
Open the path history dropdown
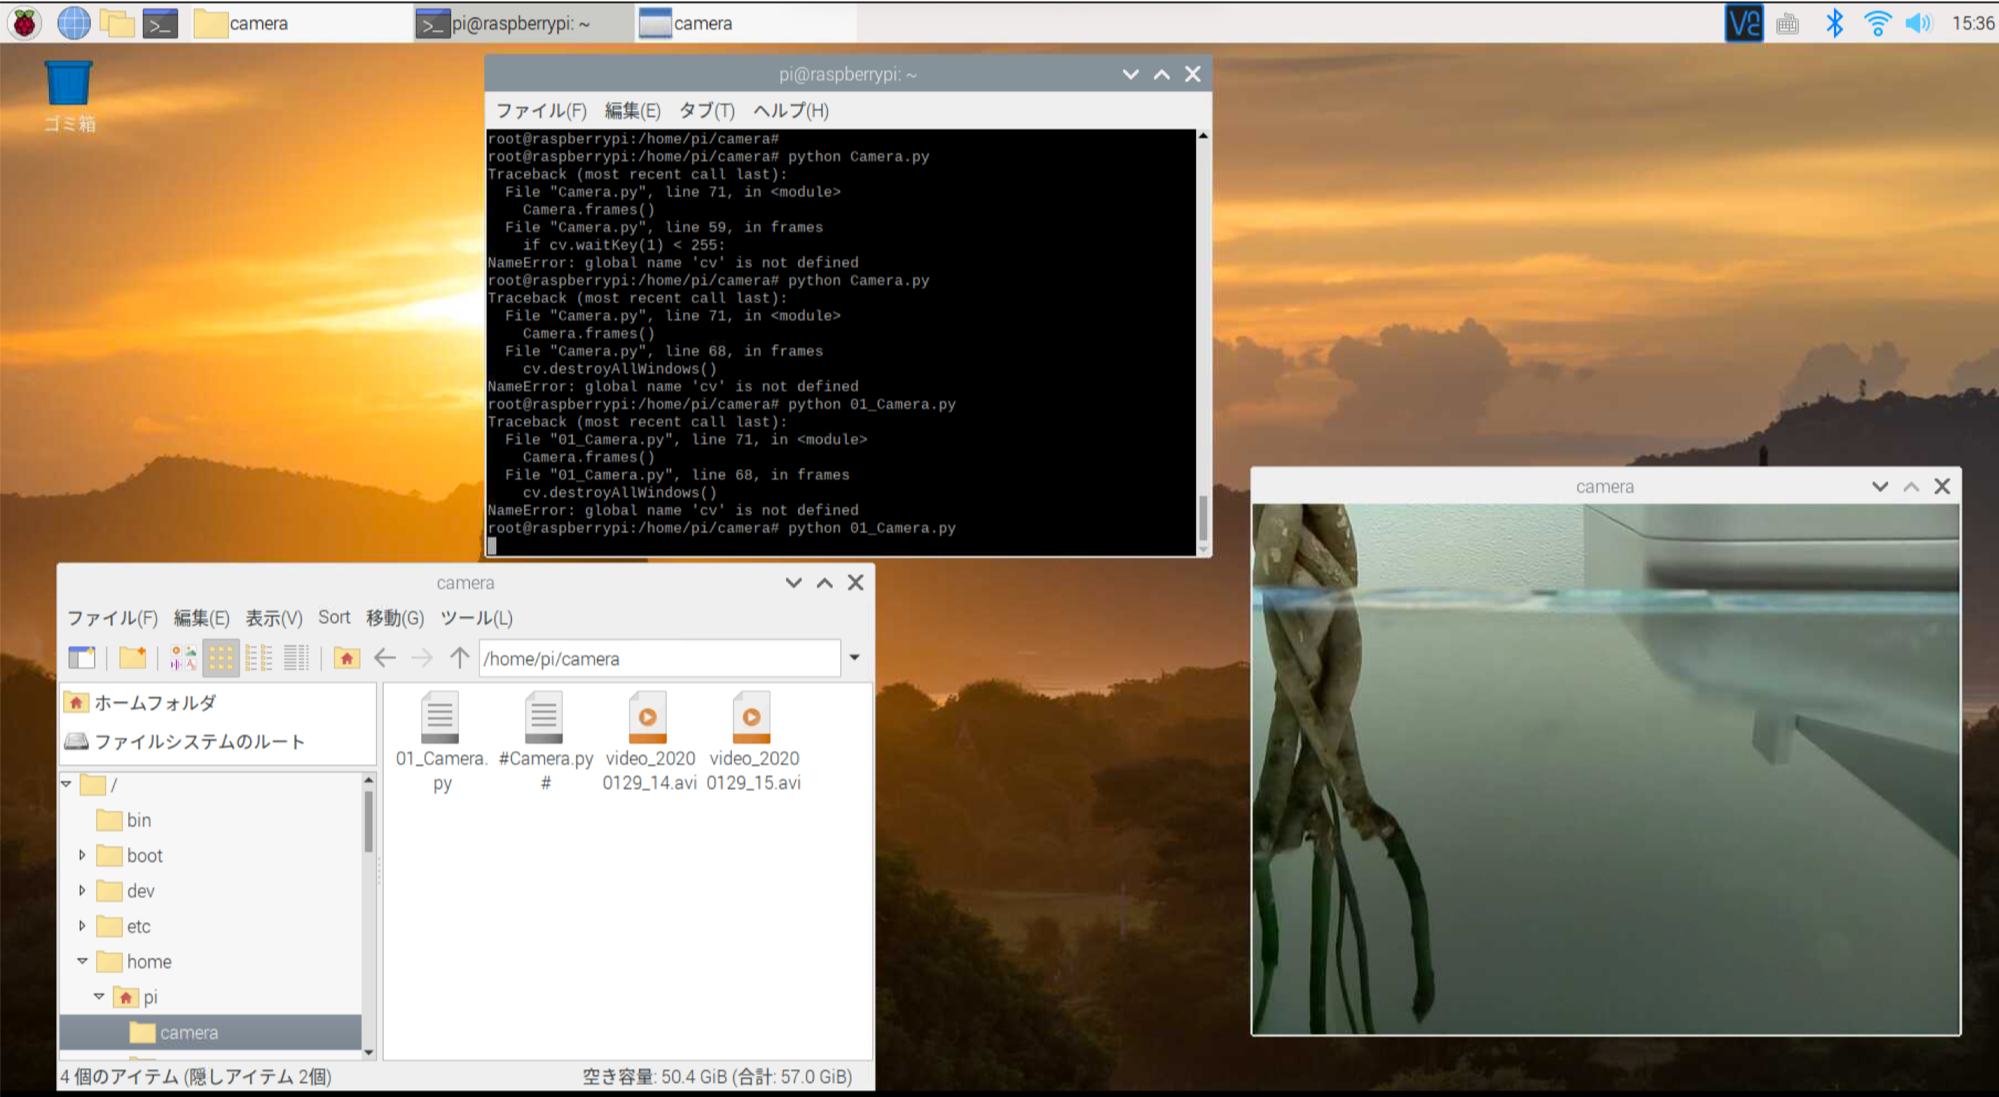click(x=854, y=658)
